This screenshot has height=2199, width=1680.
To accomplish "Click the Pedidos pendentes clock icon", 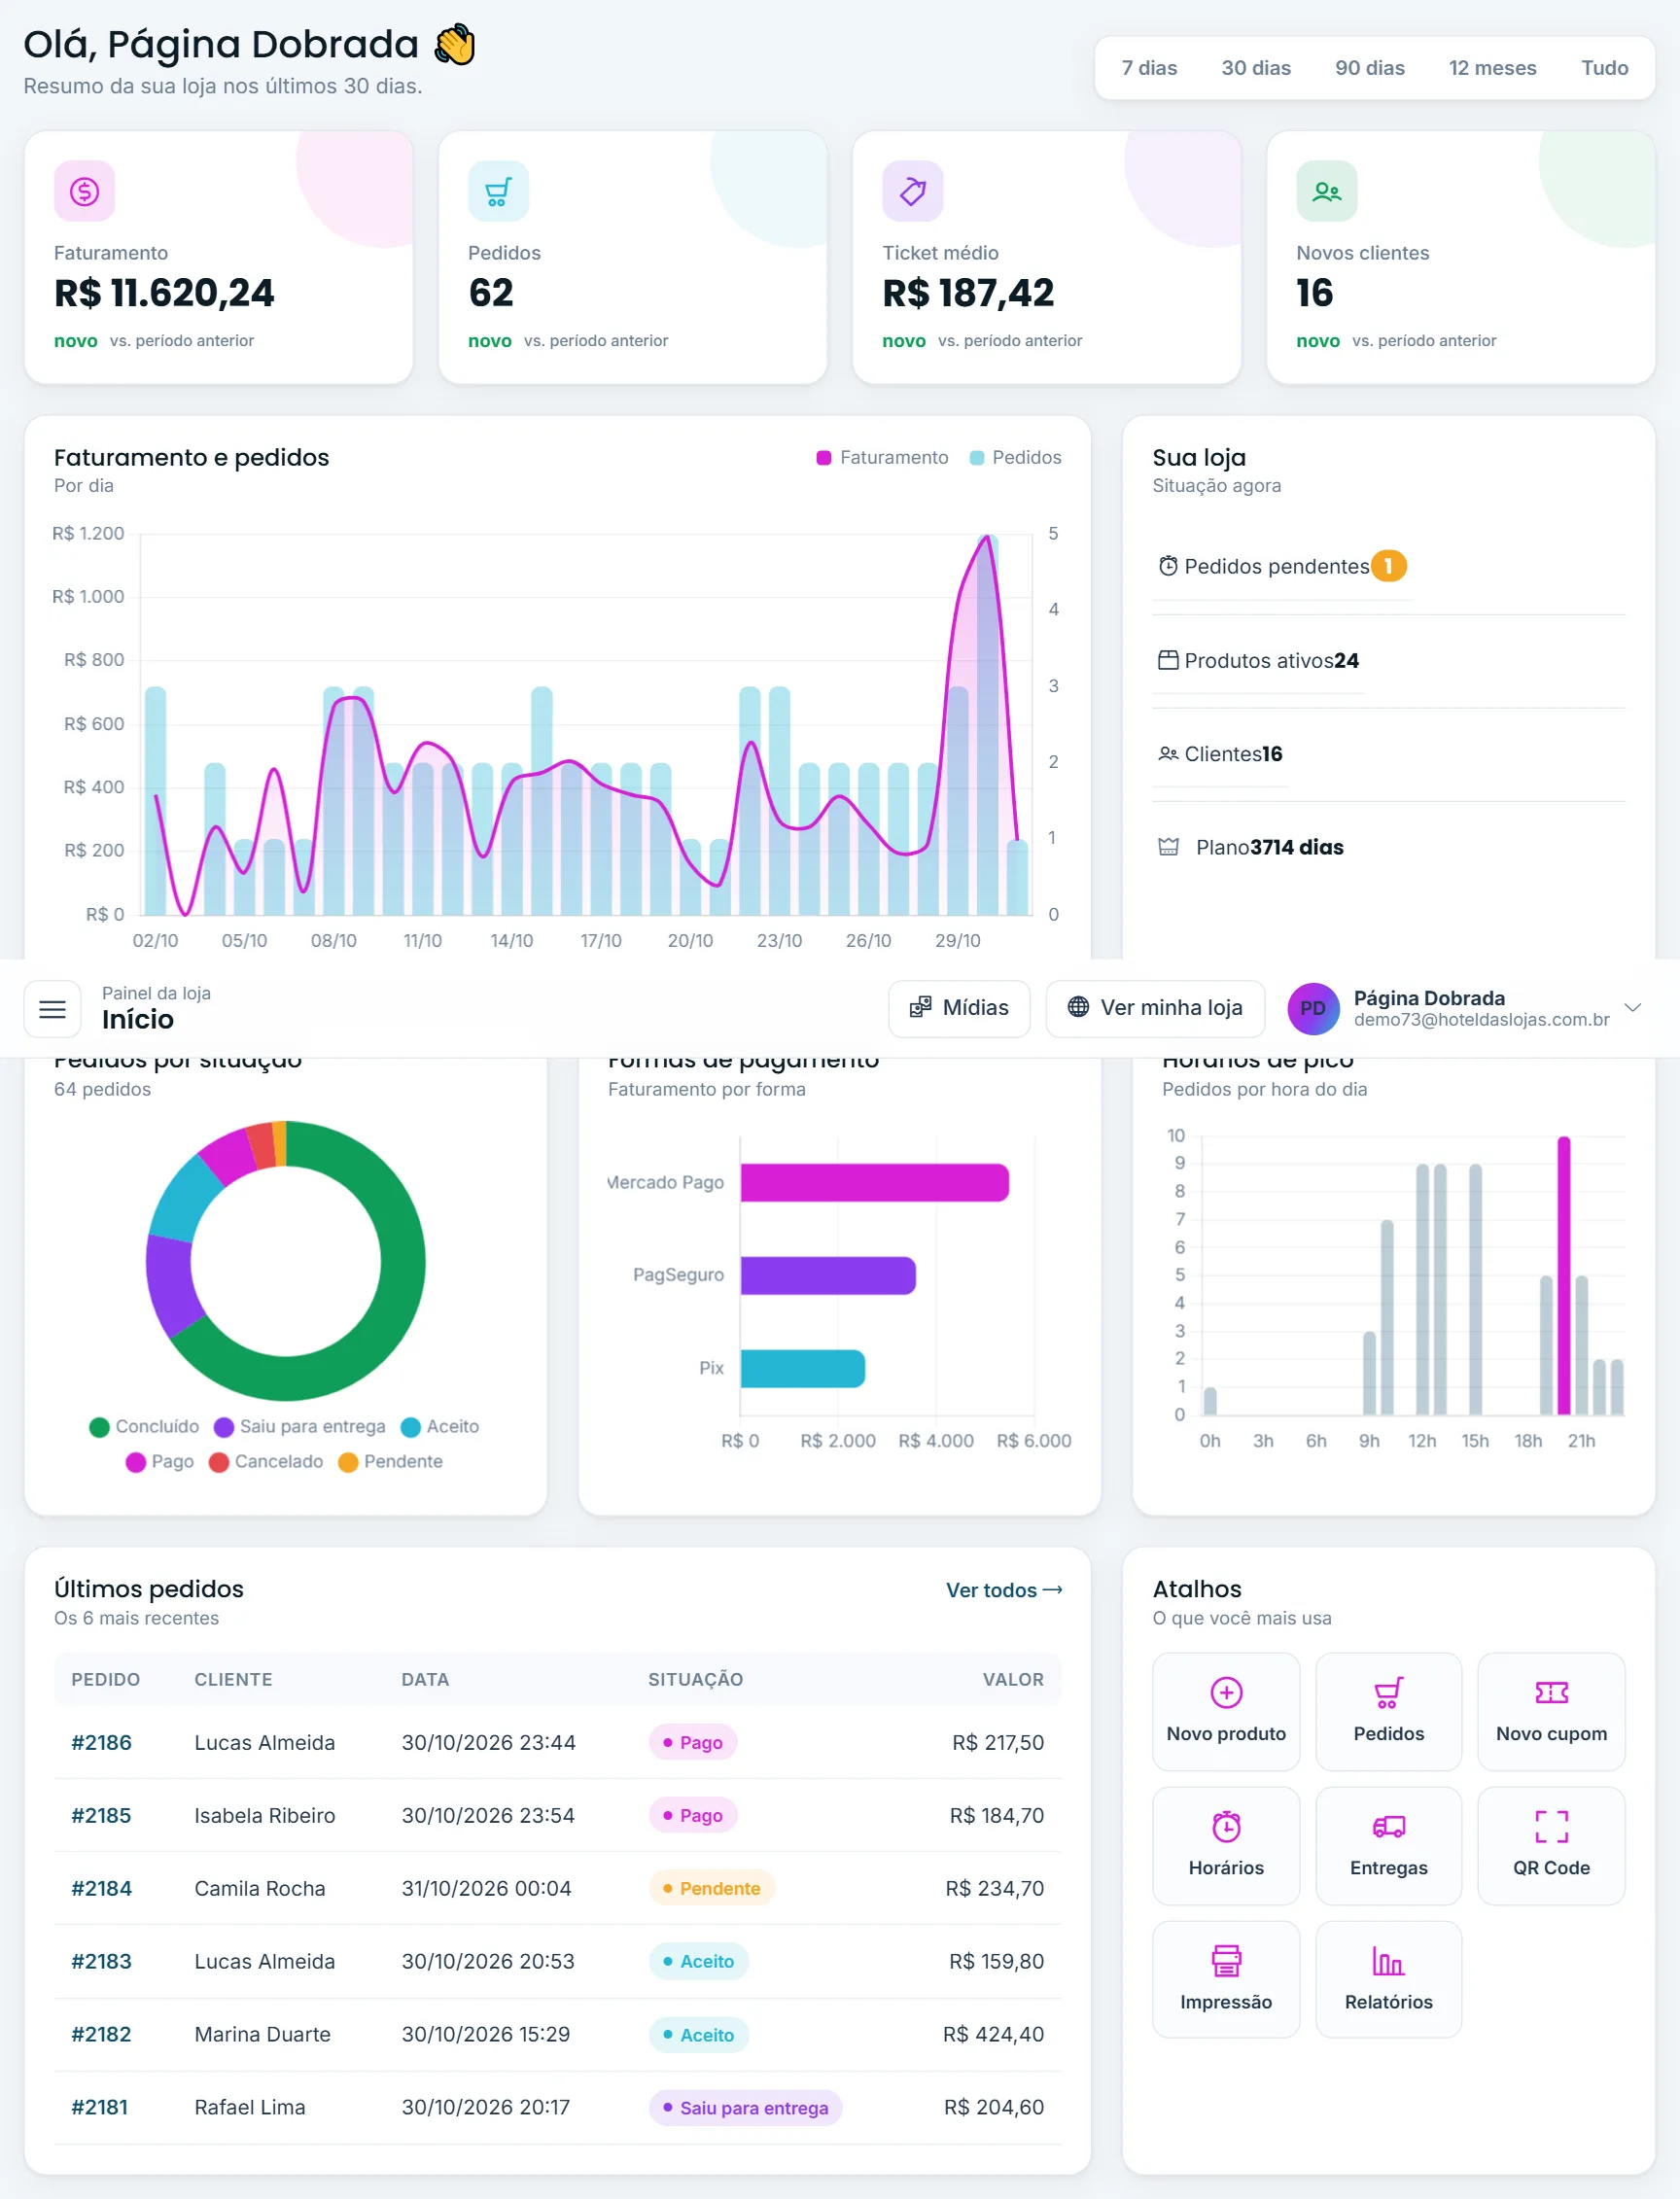I will [x=1168, y=566].
